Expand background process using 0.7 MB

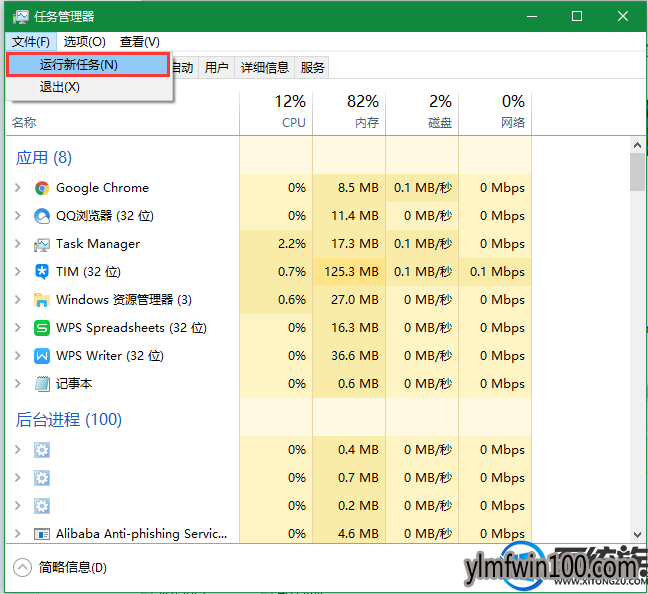click(17, 477)
